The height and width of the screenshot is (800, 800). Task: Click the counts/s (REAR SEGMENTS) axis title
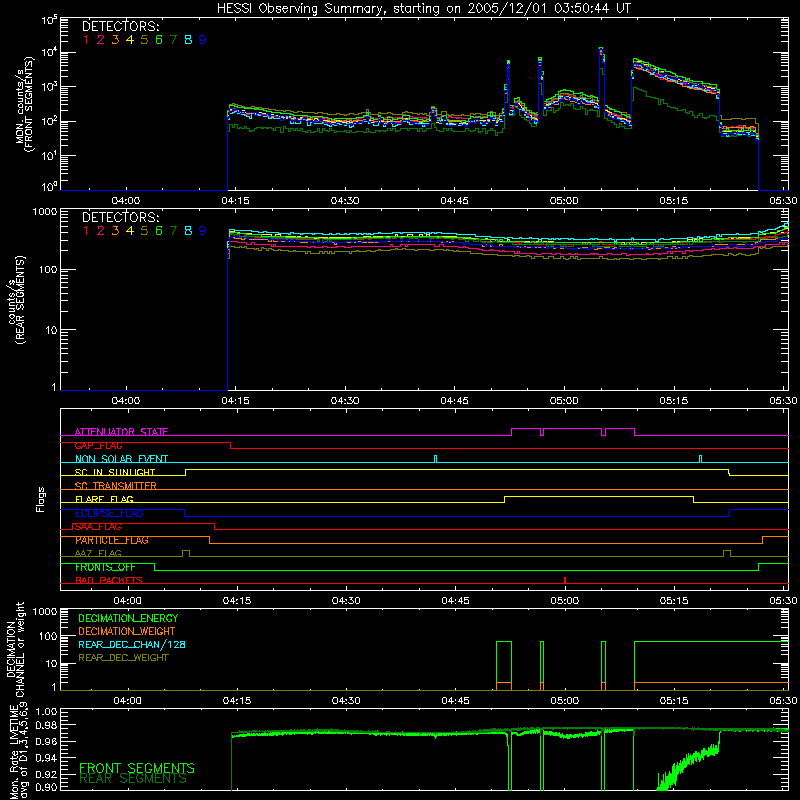(x=16, y=300)
